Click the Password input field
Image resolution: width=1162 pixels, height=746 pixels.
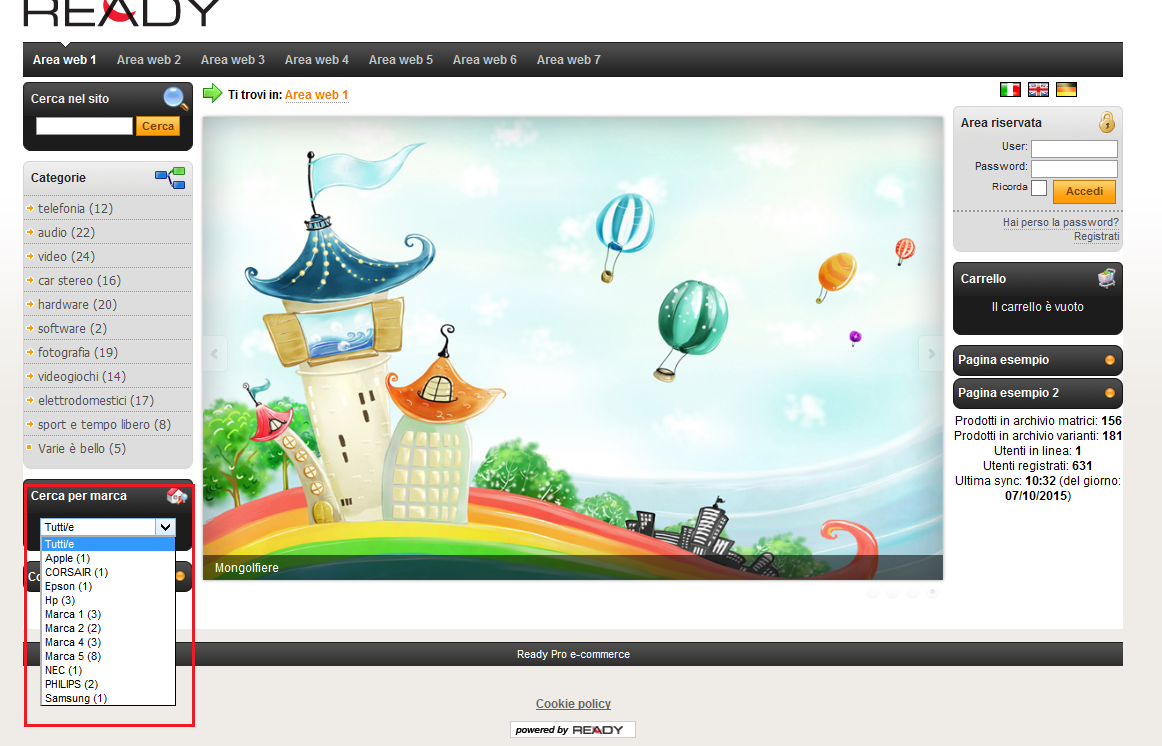click(x=1075, y=169)
